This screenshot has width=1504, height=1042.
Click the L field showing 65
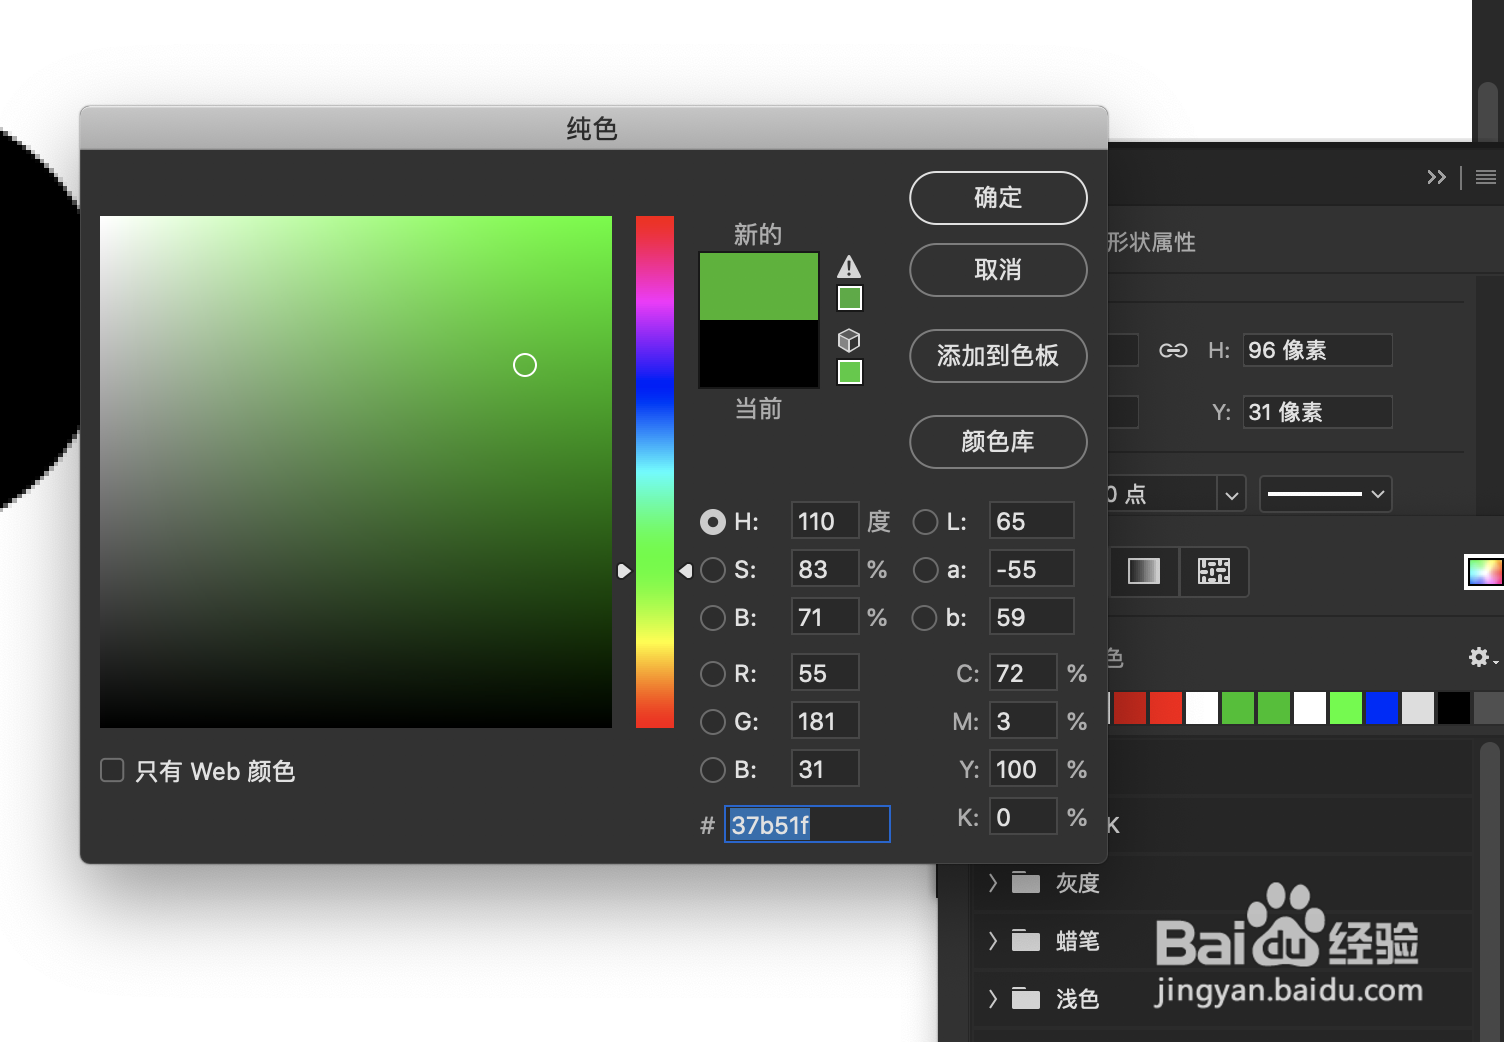tap(1032, 521)
